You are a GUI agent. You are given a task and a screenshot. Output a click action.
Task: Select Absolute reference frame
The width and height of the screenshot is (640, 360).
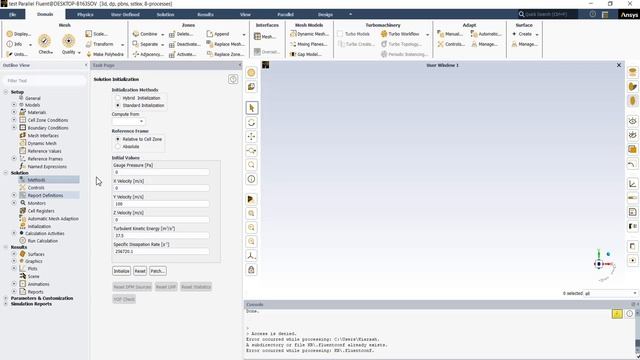click(118, 147)
